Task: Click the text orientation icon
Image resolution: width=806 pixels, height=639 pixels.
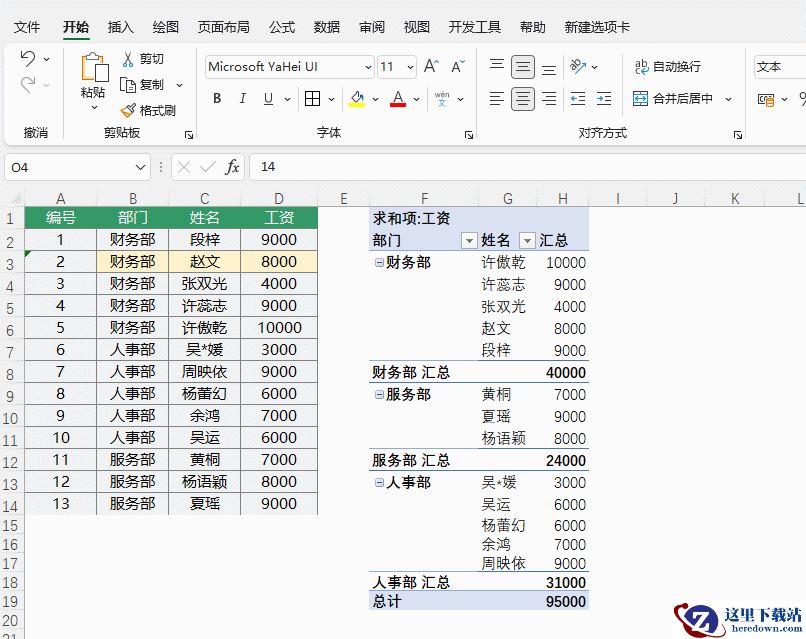Action: pyautogui.click(x=578, y=66)
